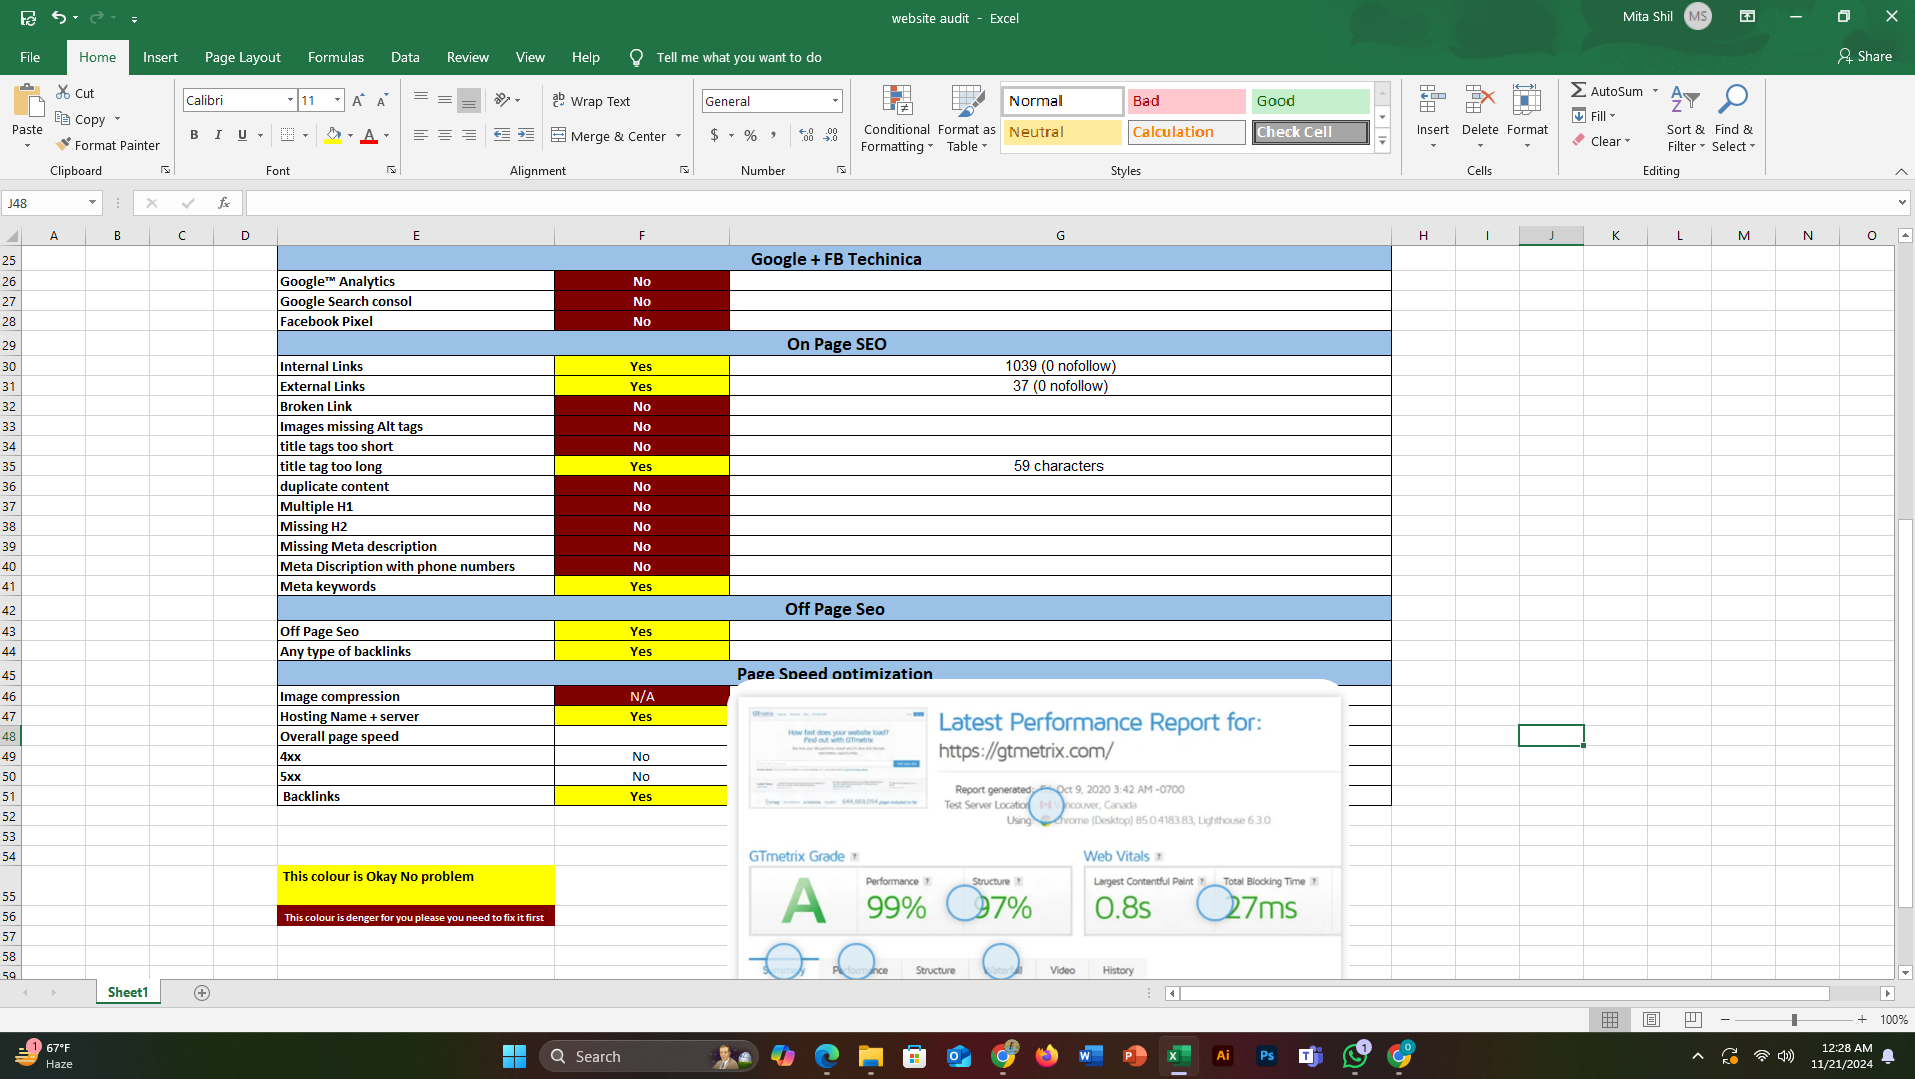Toggle Wrap Text option
The height and width of the screenshot is (1079, 1915).
click(x=591, y=101)
